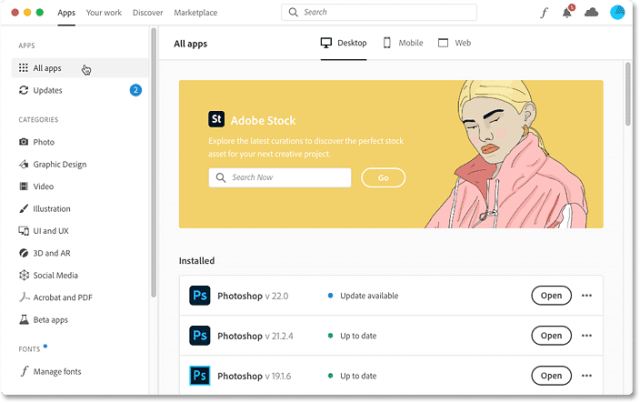Check cloud sync status icon
640x403 pixels.
(x=591, y=13)
